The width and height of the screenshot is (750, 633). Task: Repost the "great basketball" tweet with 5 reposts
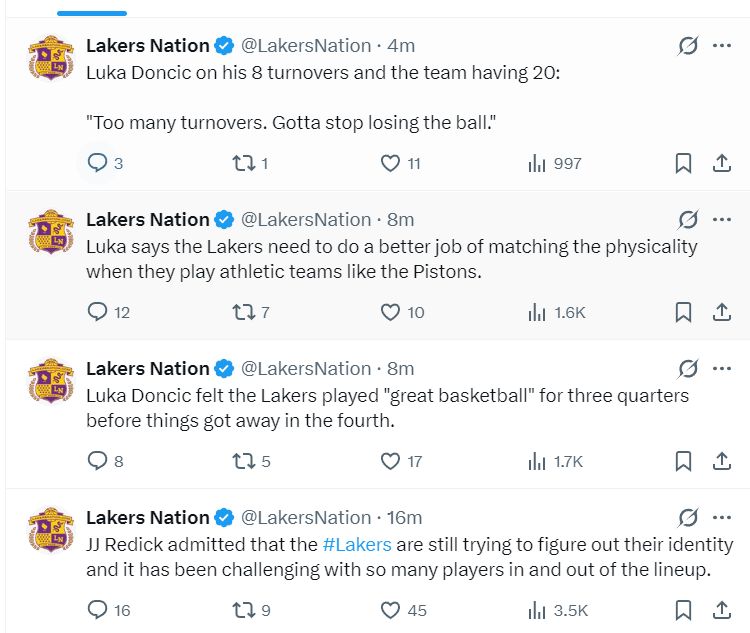[241, 461]
